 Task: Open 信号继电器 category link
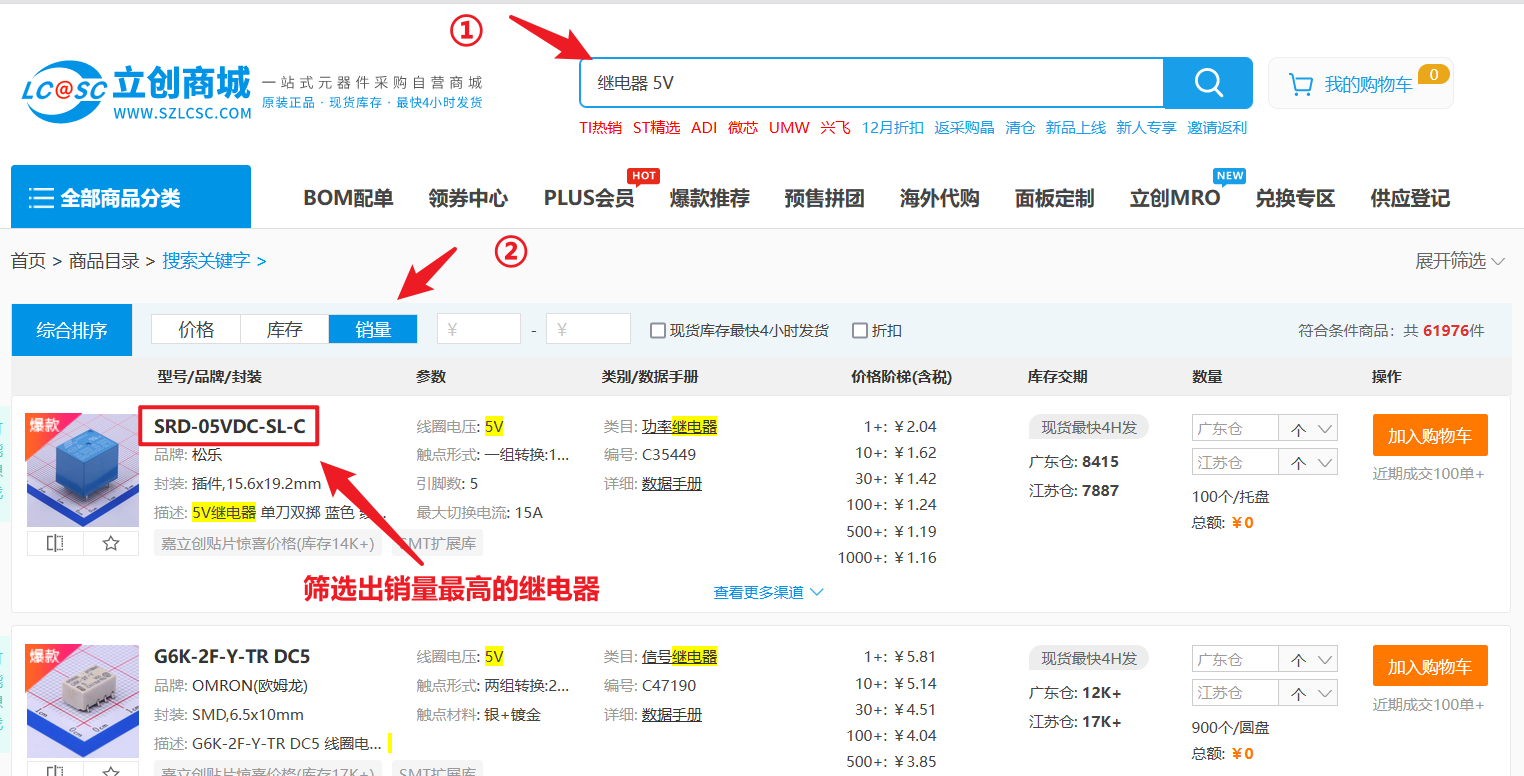point(680,657)
